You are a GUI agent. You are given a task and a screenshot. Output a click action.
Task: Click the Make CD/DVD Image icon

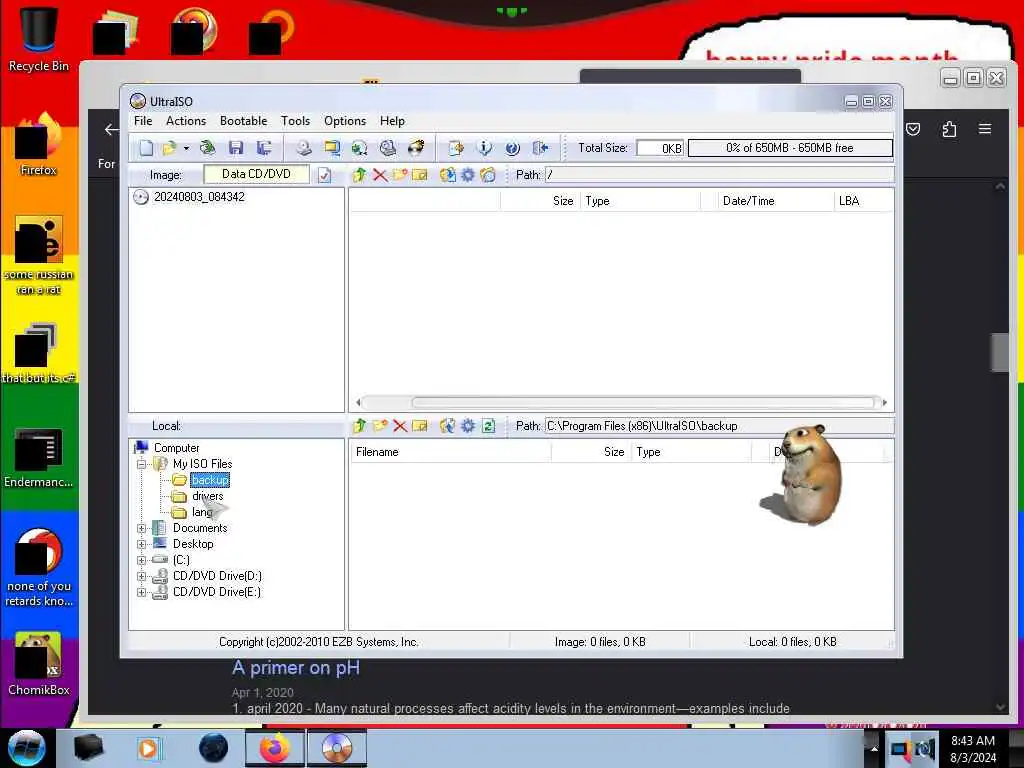[304, 148]
